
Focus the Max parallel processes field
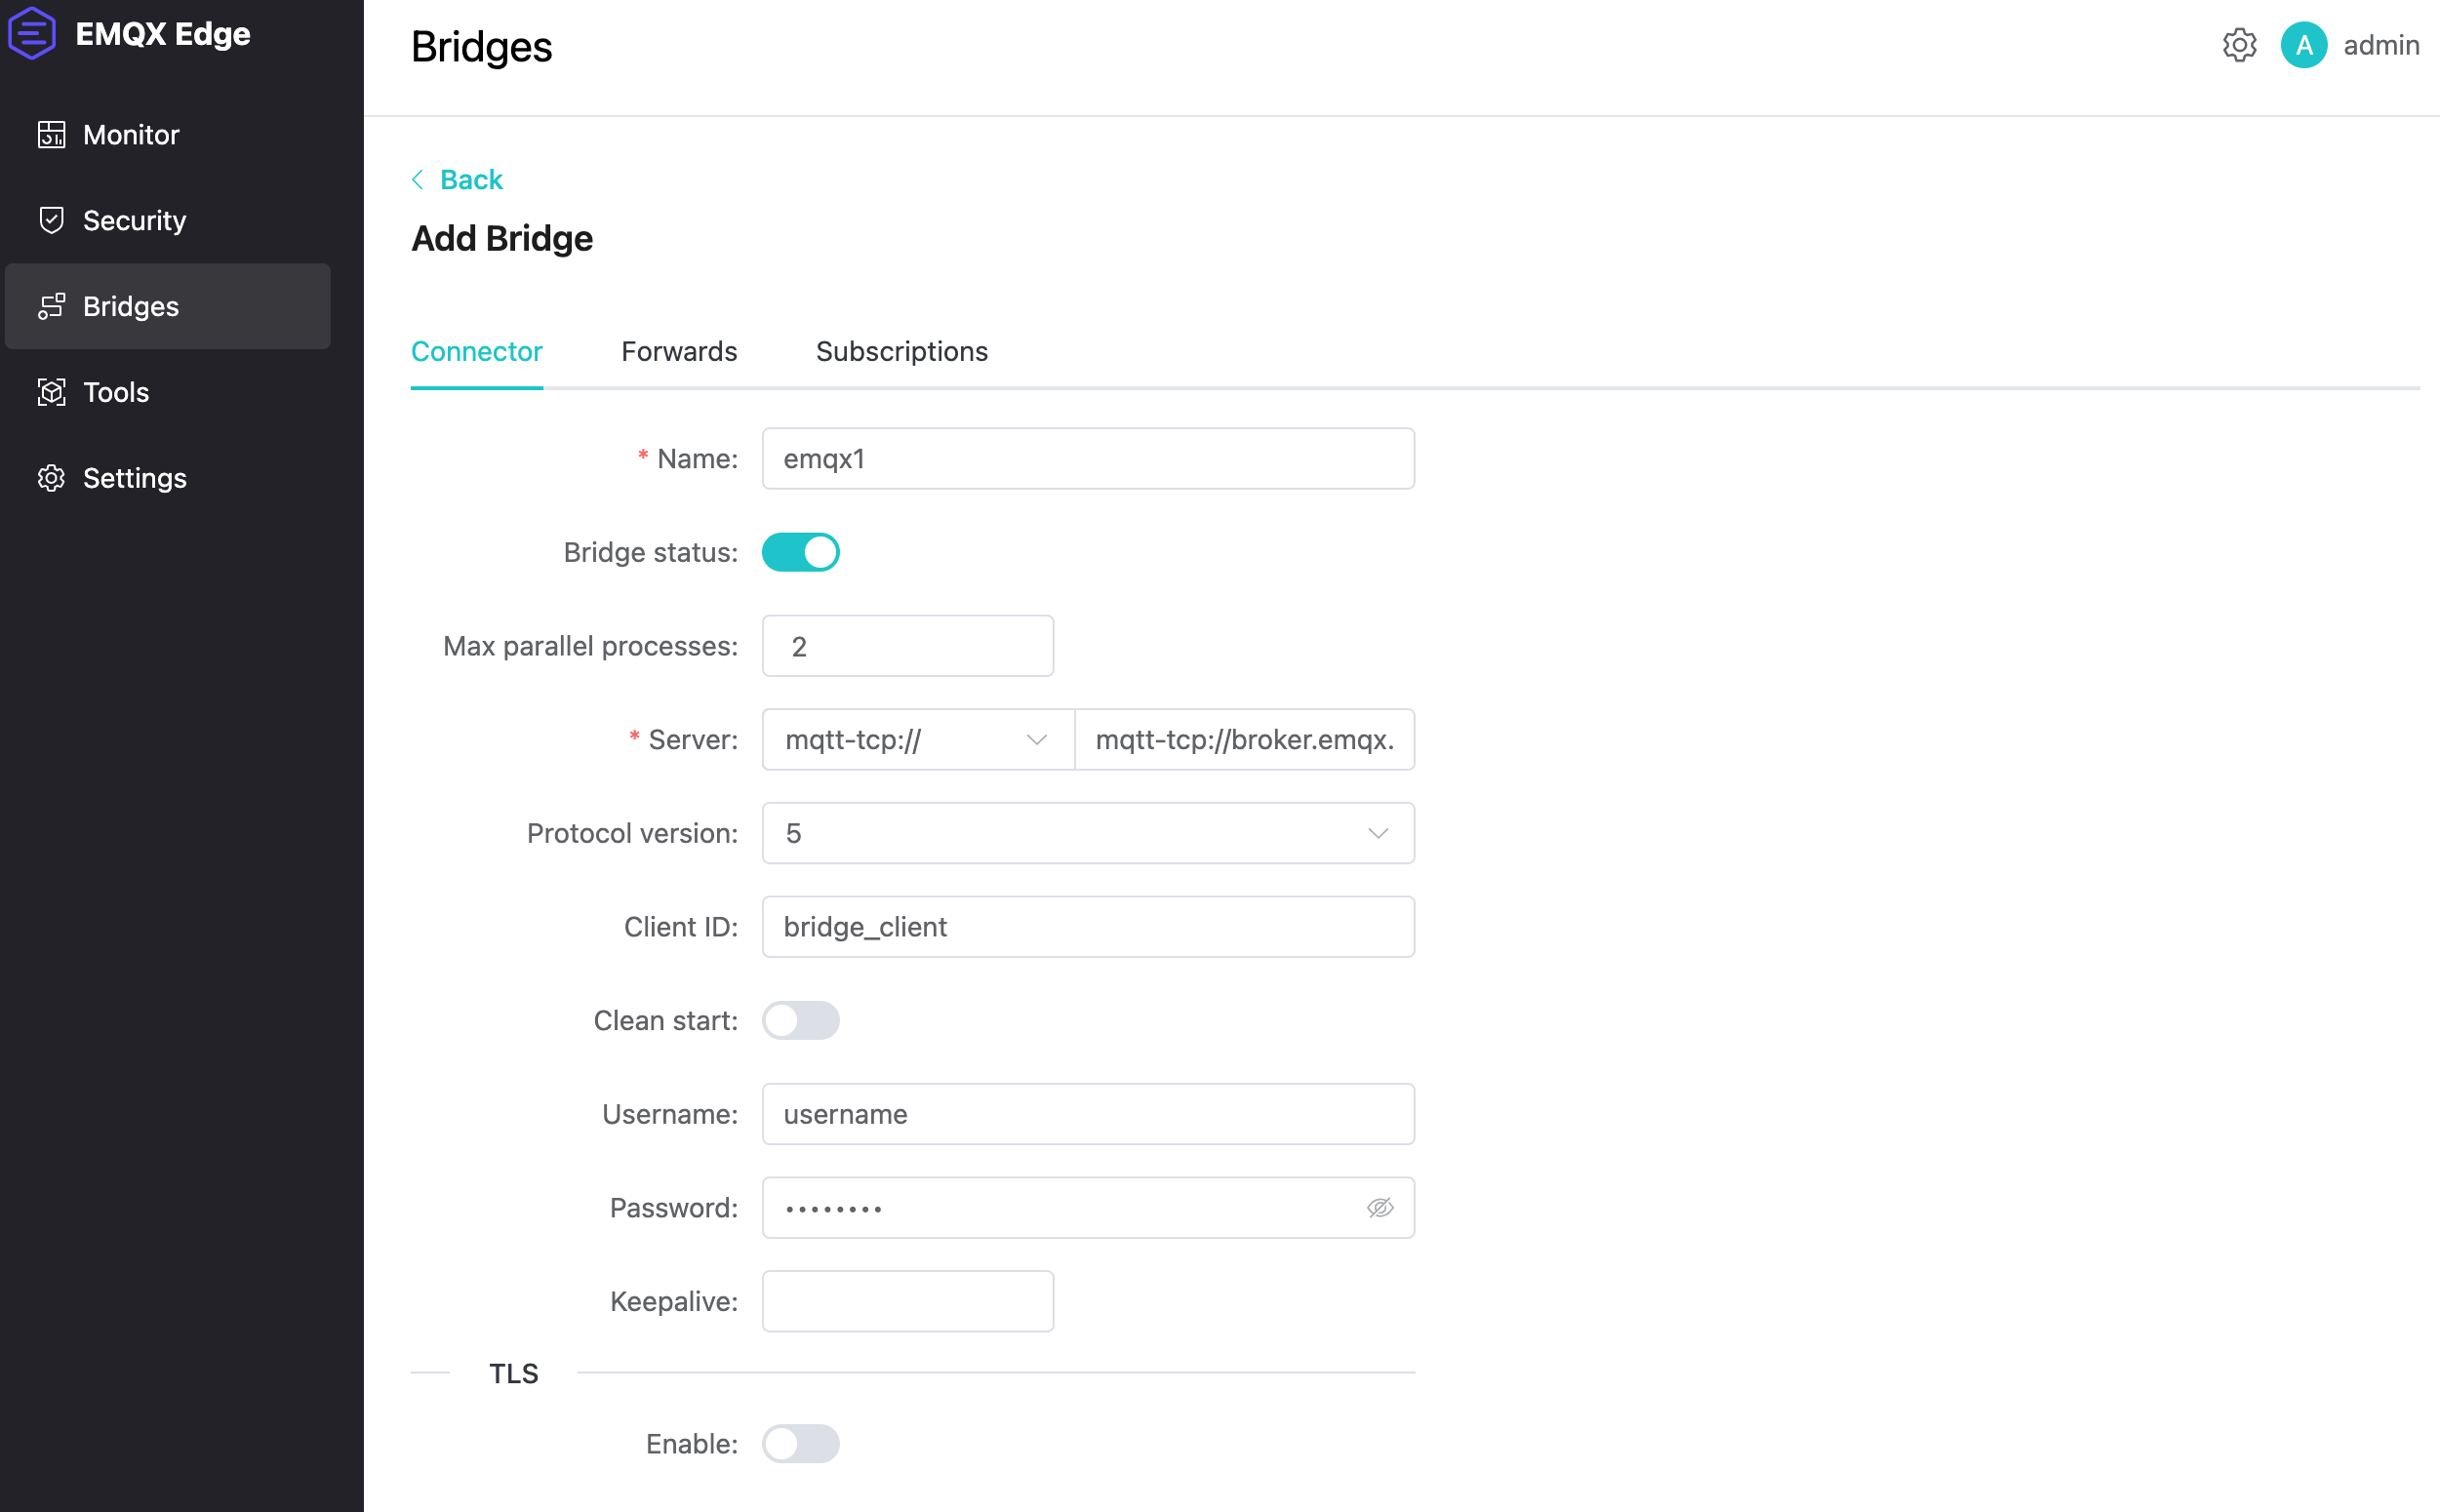click(x=907, y=646)
